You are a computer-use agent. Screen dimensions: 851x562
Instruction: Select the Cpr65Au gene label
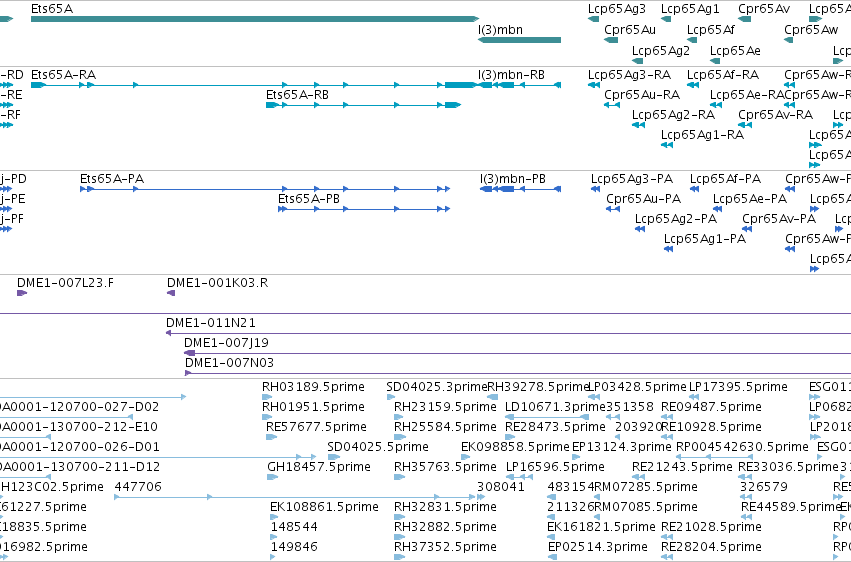pos(630,29)
